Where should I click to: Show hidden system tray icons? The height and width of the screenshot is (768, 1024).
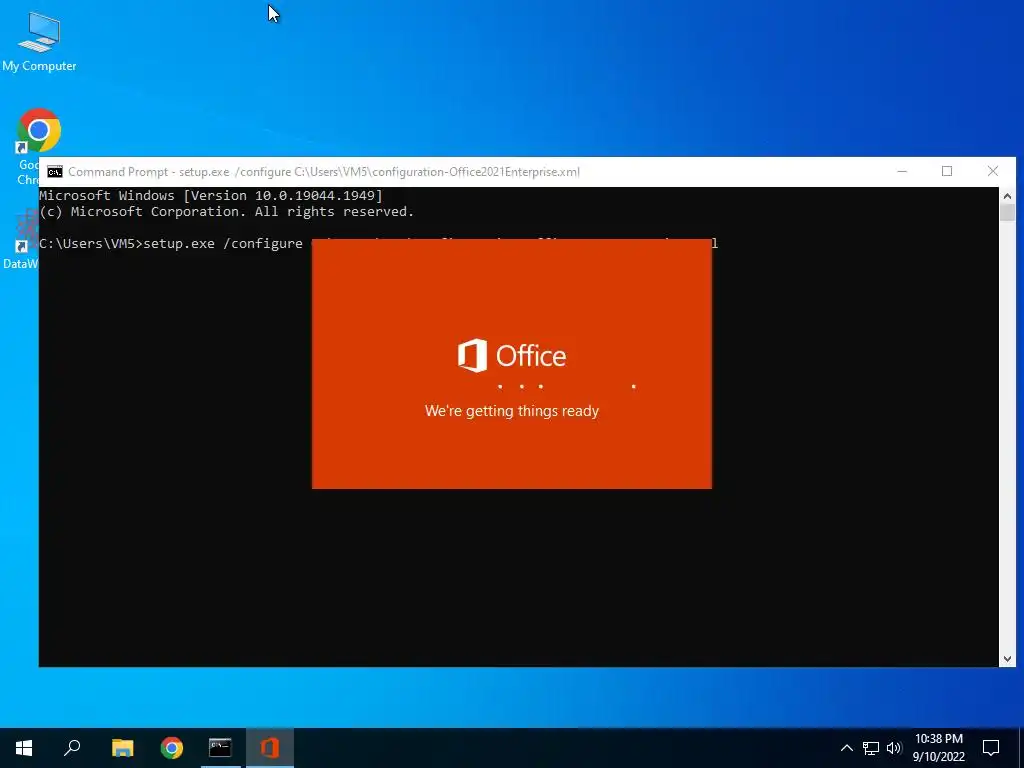point(846,748)
